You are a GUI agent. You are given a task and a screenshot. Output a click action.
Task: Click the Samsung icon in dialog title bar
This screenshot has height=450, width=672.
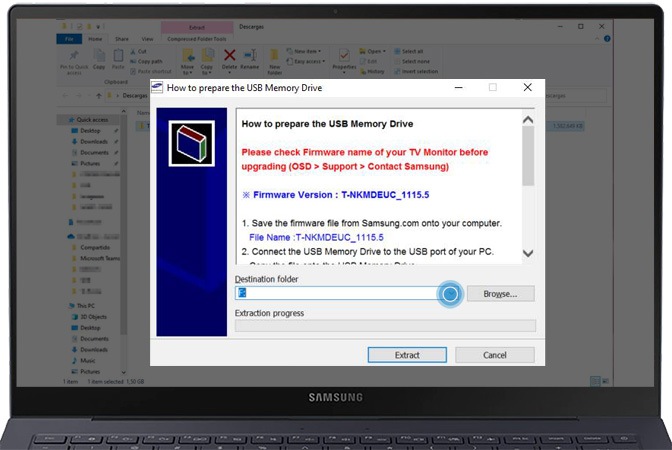click(157, 87)
